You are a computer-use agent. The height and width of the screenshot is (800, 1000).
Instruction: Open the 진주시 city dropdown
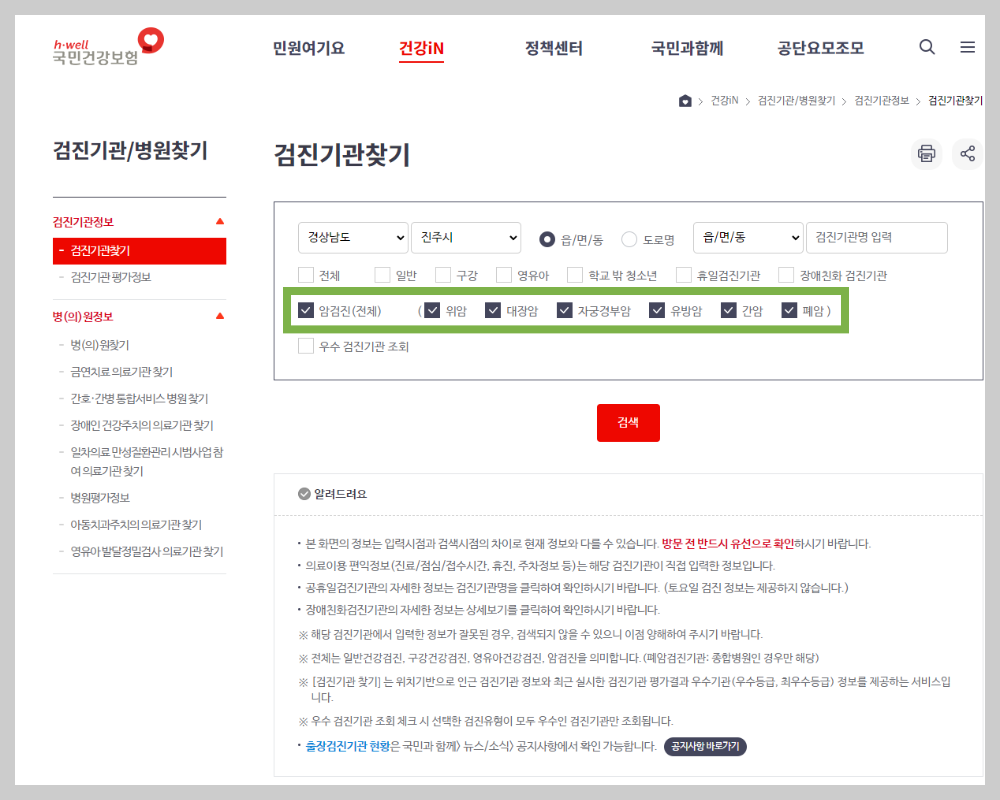(466, 238)
